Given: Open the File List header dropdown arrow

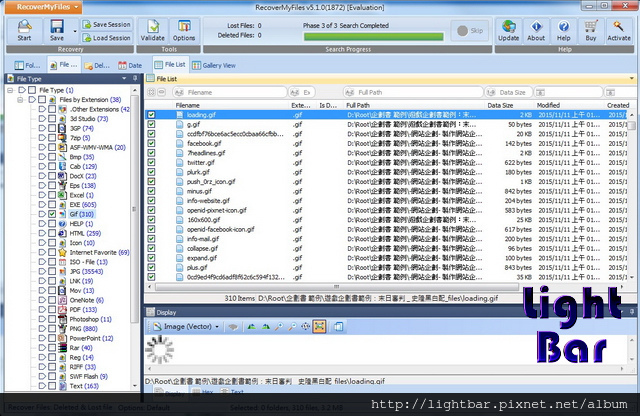Looking at the screenshot, I should tap(632, 78).
